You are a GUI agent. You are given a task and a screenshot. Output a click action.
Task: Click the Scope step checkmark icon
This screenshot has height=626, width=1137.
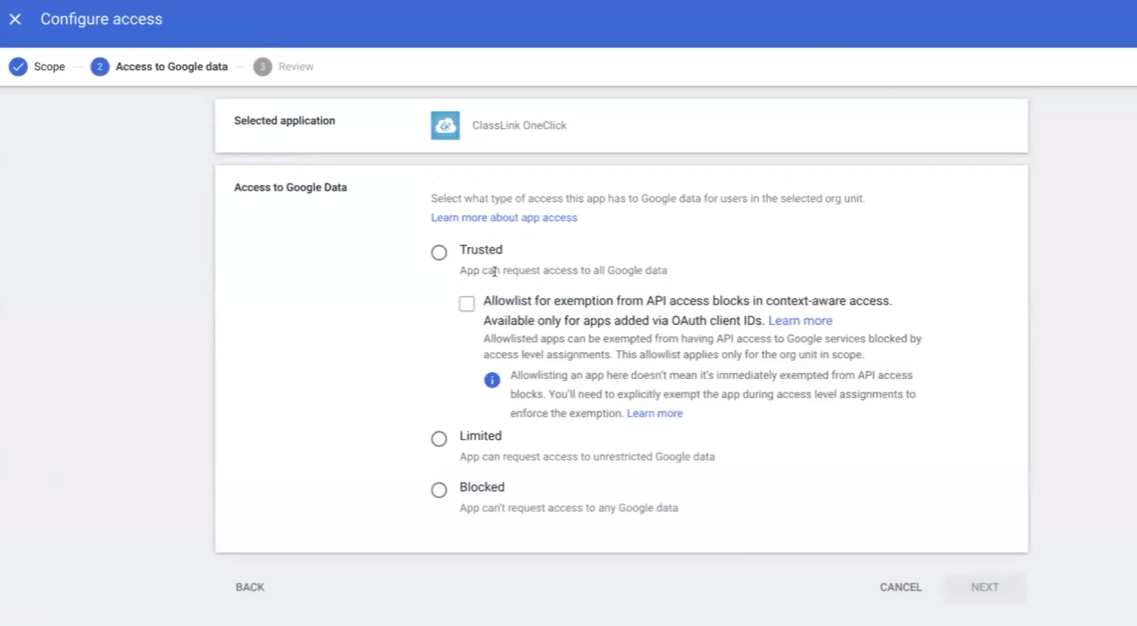(x=18, y=67)
